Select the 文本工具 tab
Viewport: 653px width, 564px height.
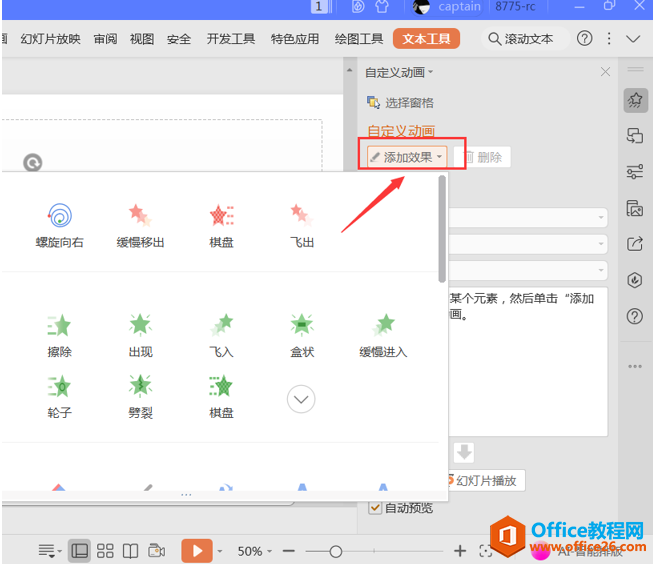(x=426, y=39)
